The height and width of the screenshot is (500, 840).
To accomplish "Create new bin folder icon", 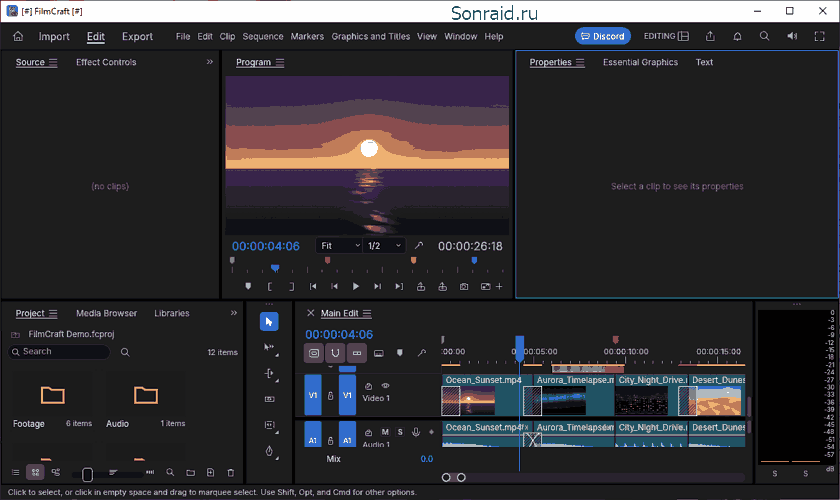I will point(190,473).
